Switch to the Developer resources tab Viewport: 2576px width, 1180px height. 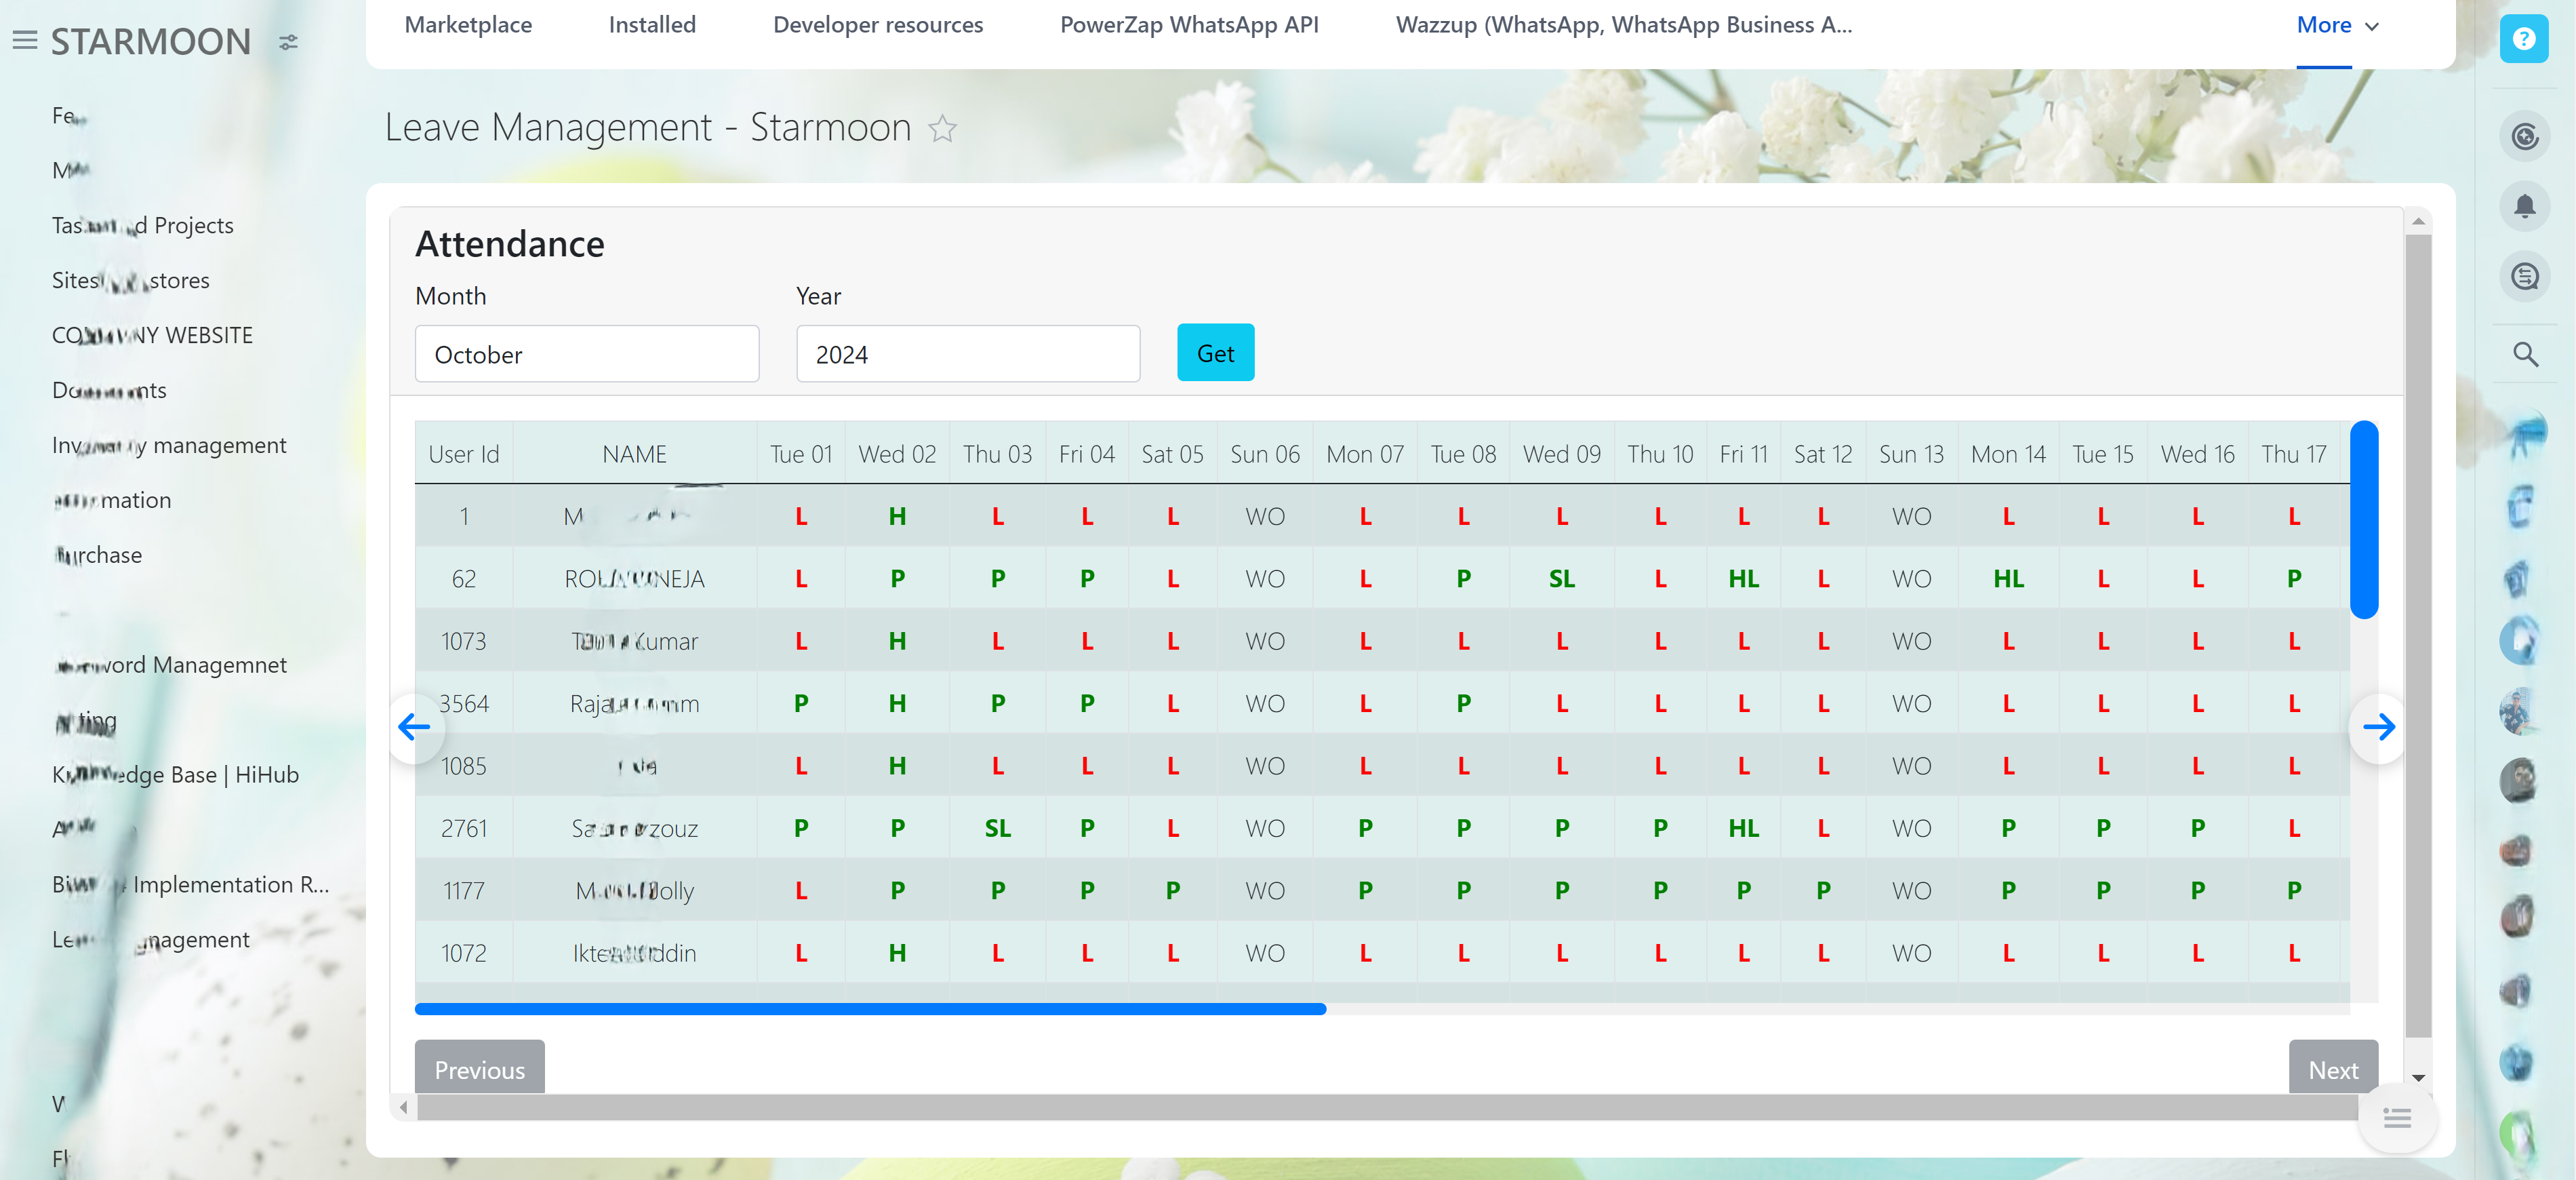[x=877, y=26]
